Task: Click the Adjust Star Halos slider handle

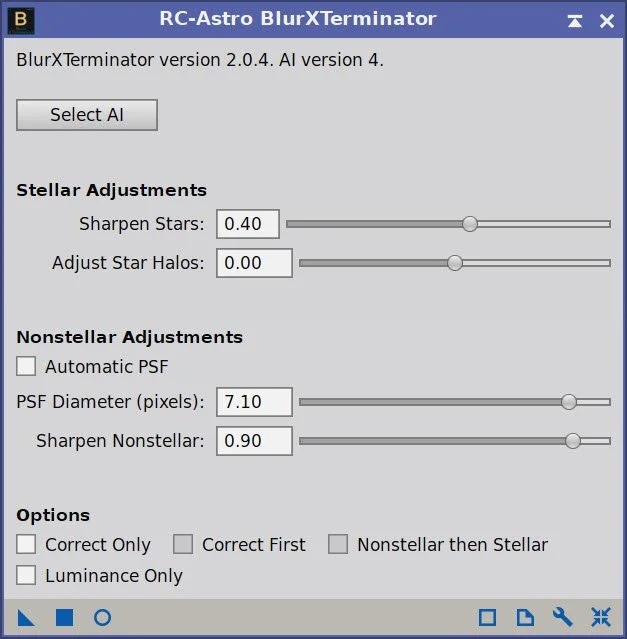Action: (455, 263)
